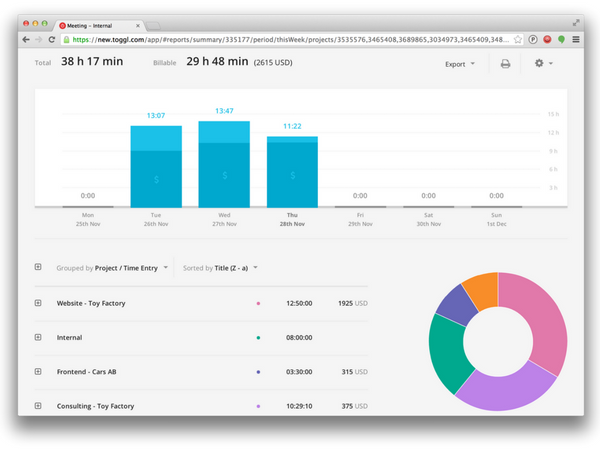The image size is (600, 450).
Task: Click the circled P extension icon
Action: [x=533, y=39]
